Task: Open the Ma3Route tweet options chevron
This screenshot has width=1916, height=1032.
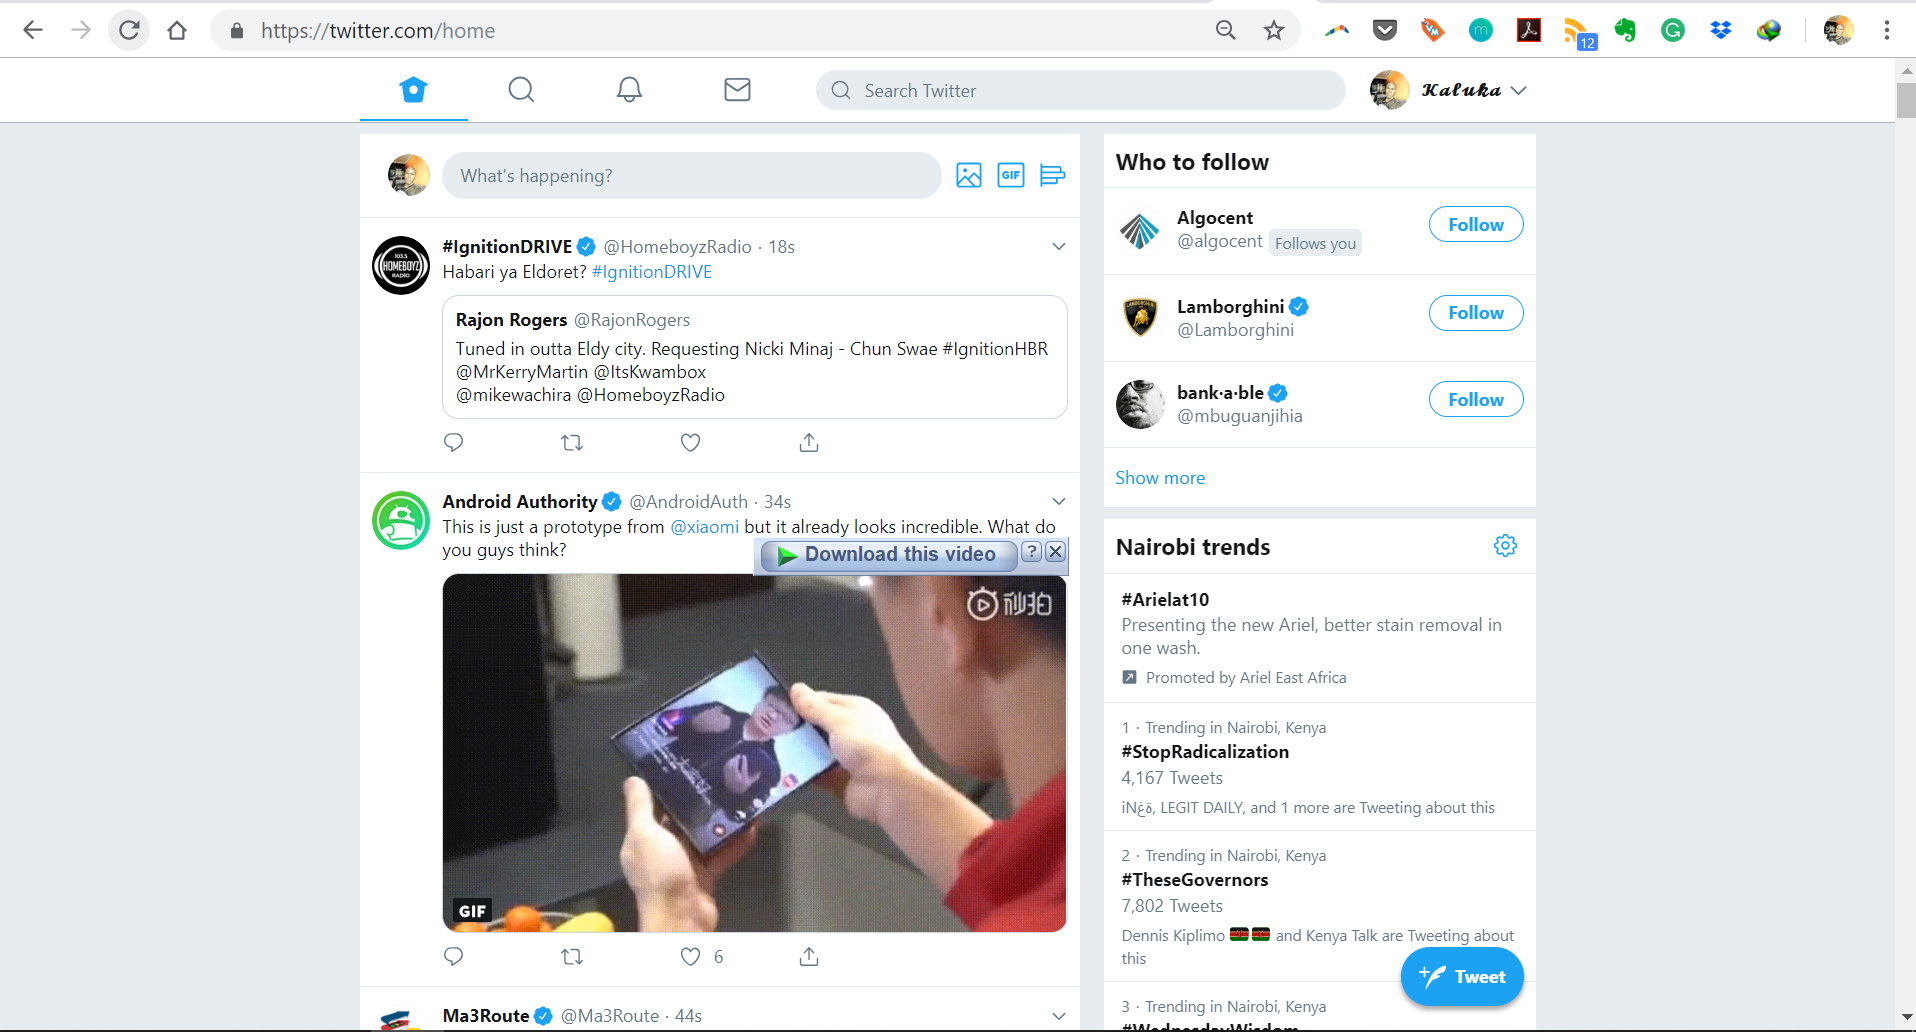Action: click(x=1058, y=1015)
